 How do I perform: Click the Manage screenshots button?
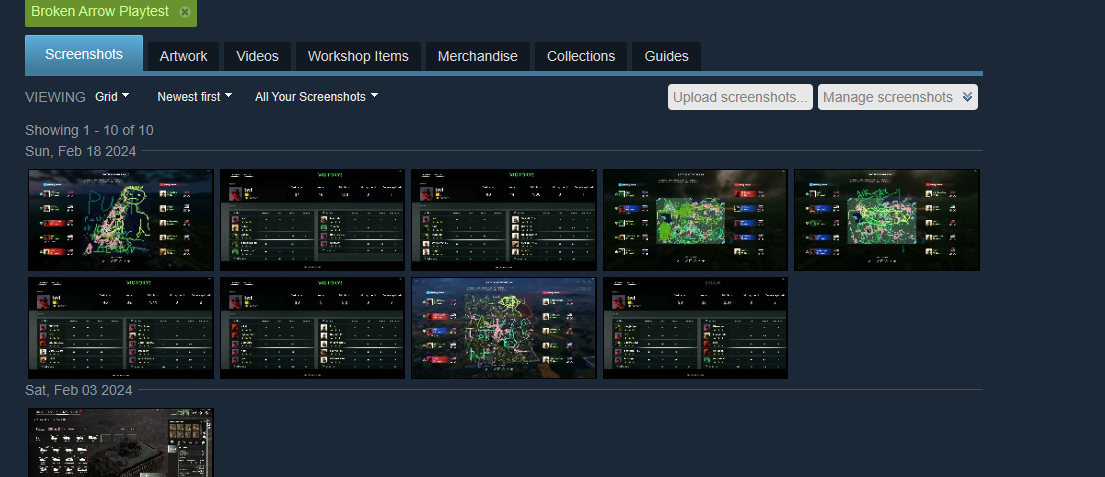coord(898,97)
